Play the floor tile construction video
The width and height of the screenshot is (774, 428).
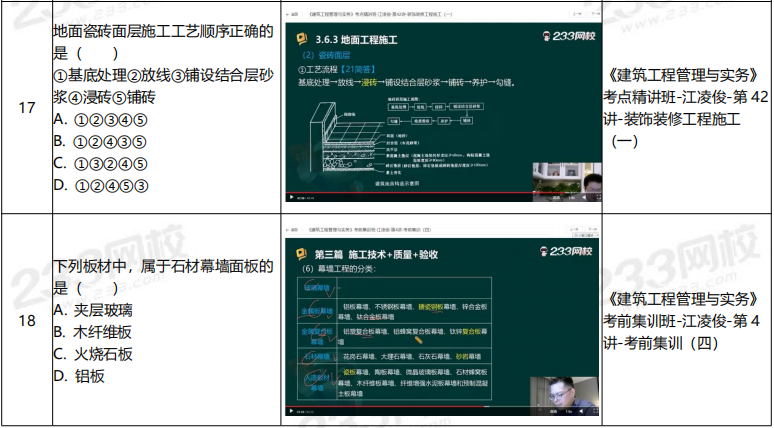(x=290, y=198)
